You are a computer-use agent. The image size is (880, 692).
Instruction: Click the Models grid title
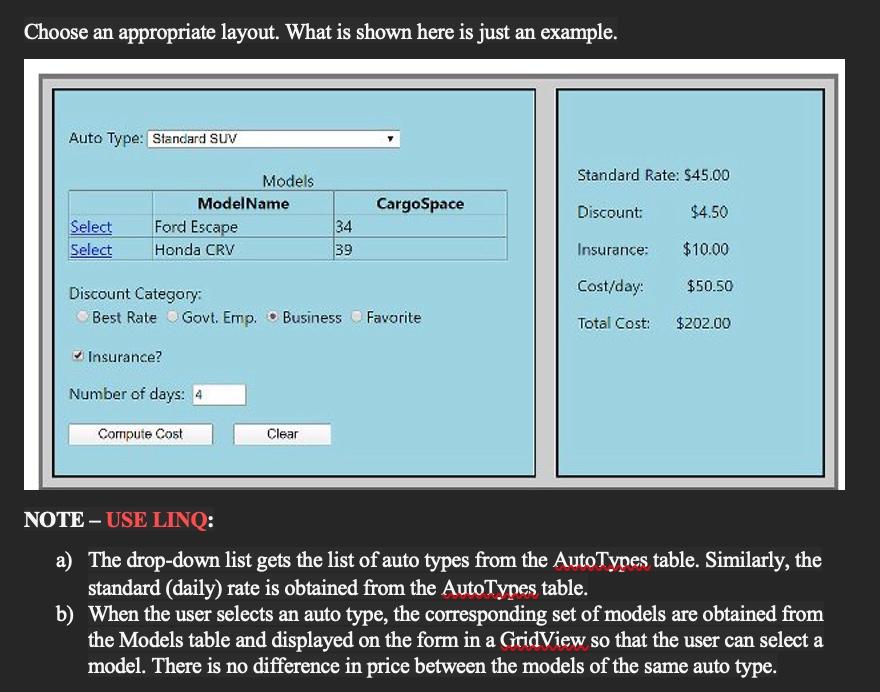click(287, 181)
